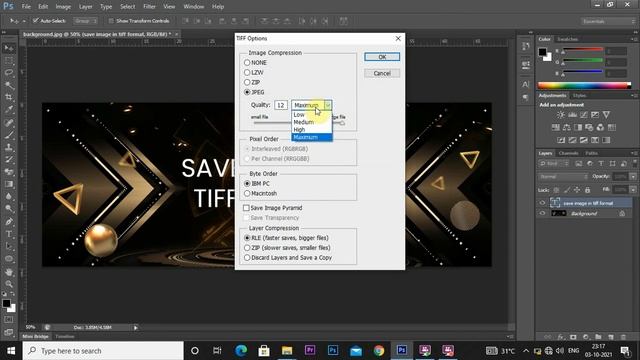The height and width of the screenshot is (360, 640).
Task: Select the Blur tool
Action: tap(9, 196)
